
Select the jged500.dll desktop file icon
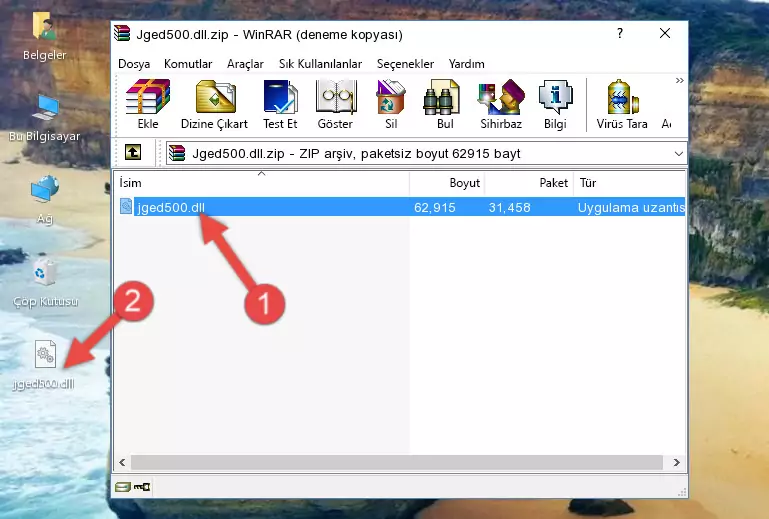(44, 365)
